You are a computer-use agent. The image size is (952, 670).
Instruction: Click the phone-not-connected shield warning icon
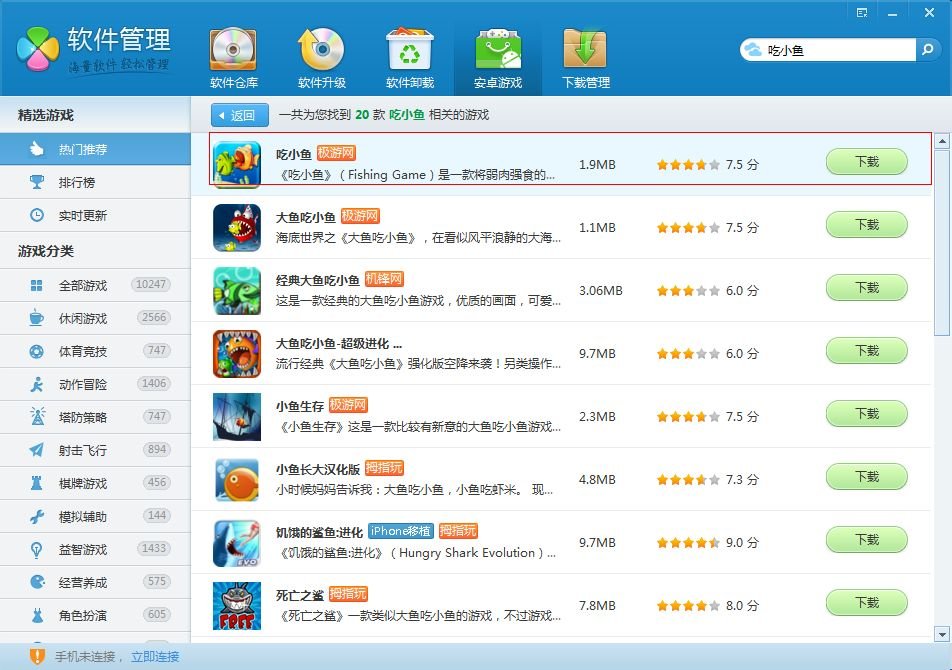(x=37, y=656)
